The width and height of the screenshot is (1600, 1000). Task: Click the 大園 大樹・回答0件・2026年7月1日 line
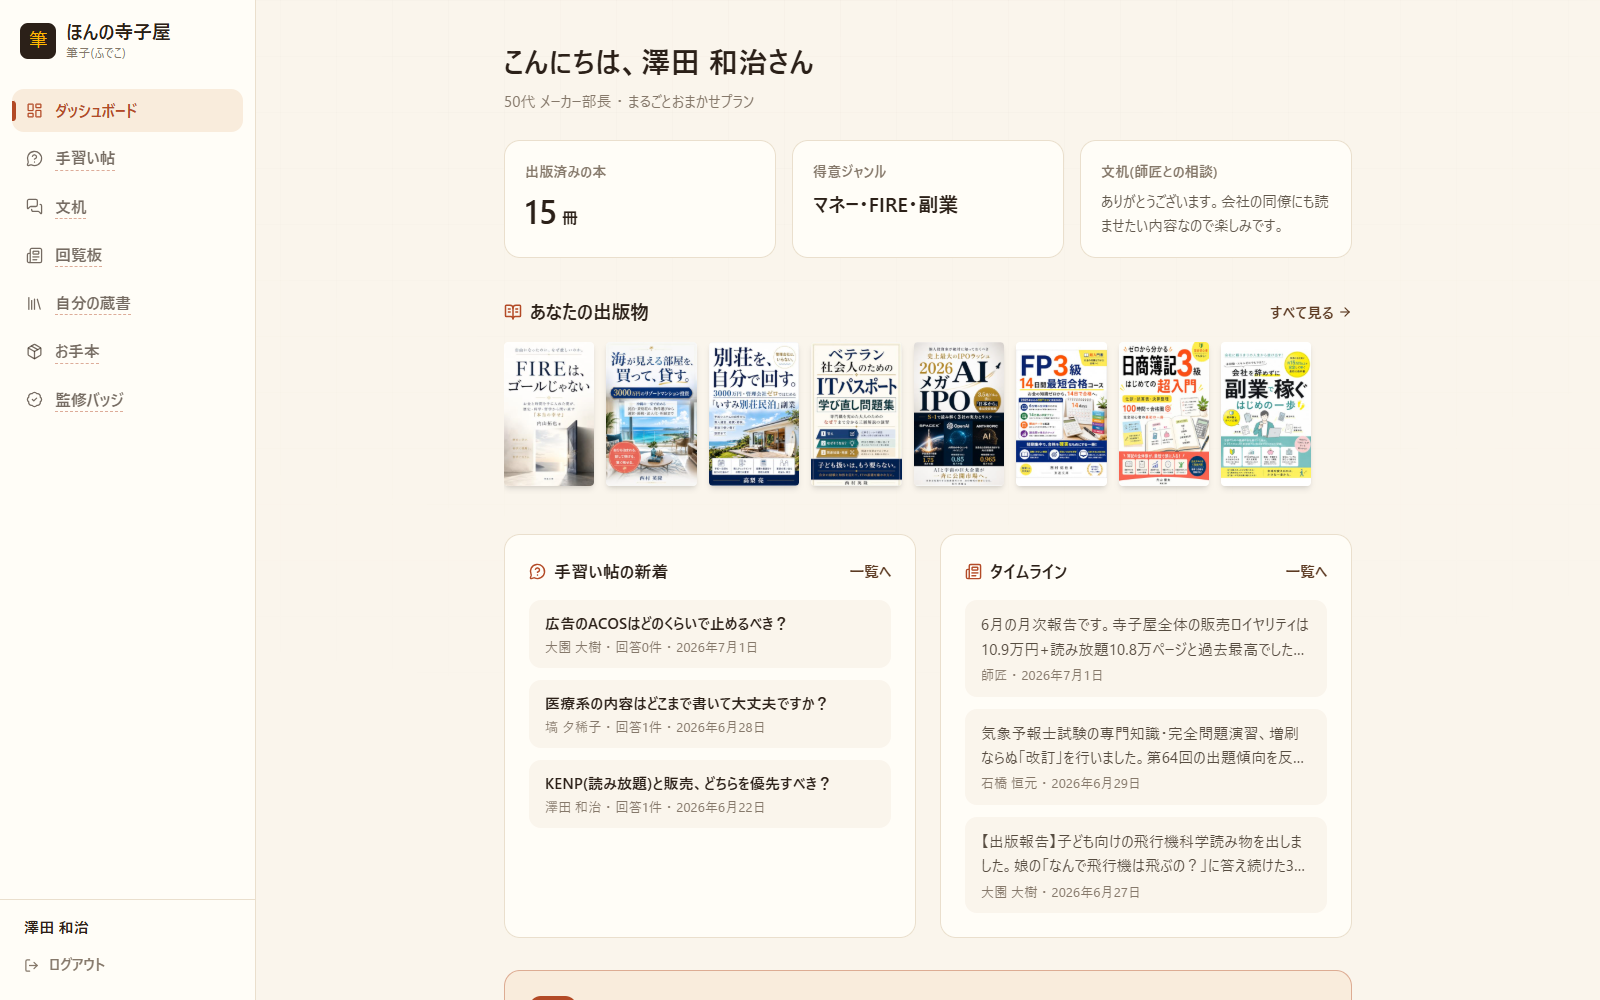click(651, 647)
